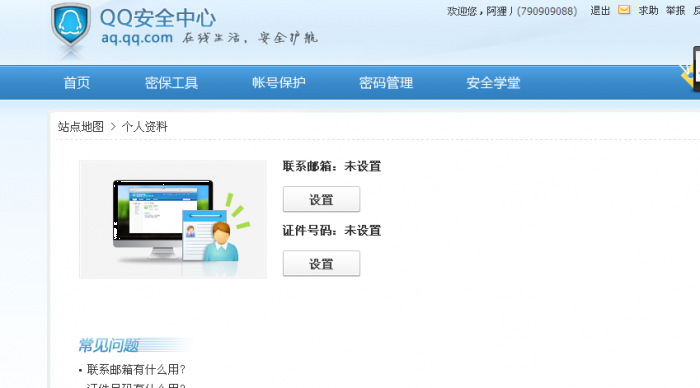
Task: Click the 举报 report link
Action: (x=675, y=11)
